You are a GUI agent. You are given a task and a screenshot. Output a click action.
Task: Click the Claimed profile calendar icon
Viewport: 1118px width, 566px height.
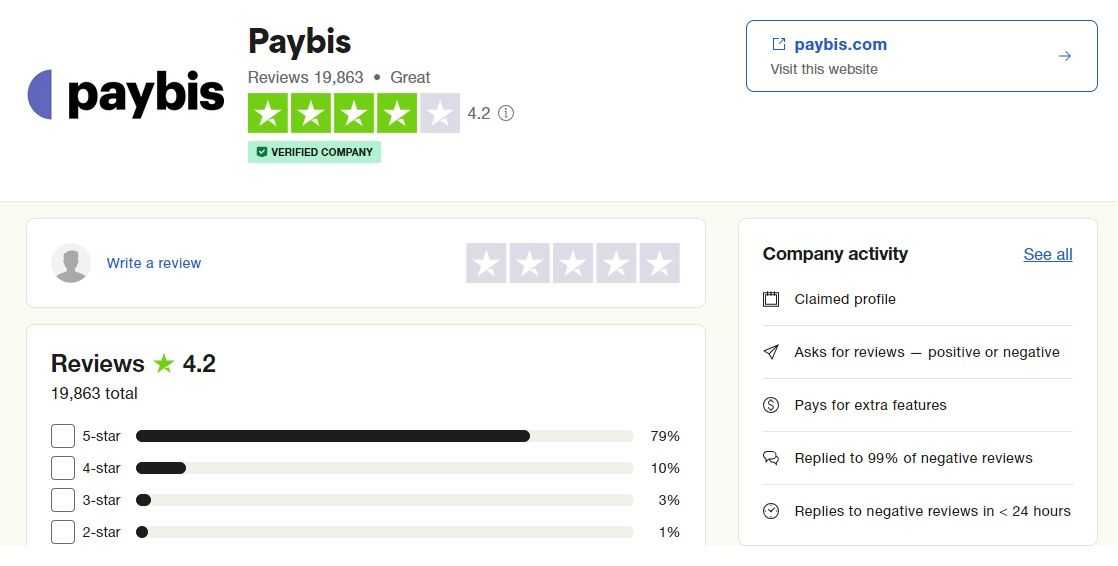(771, 299)
